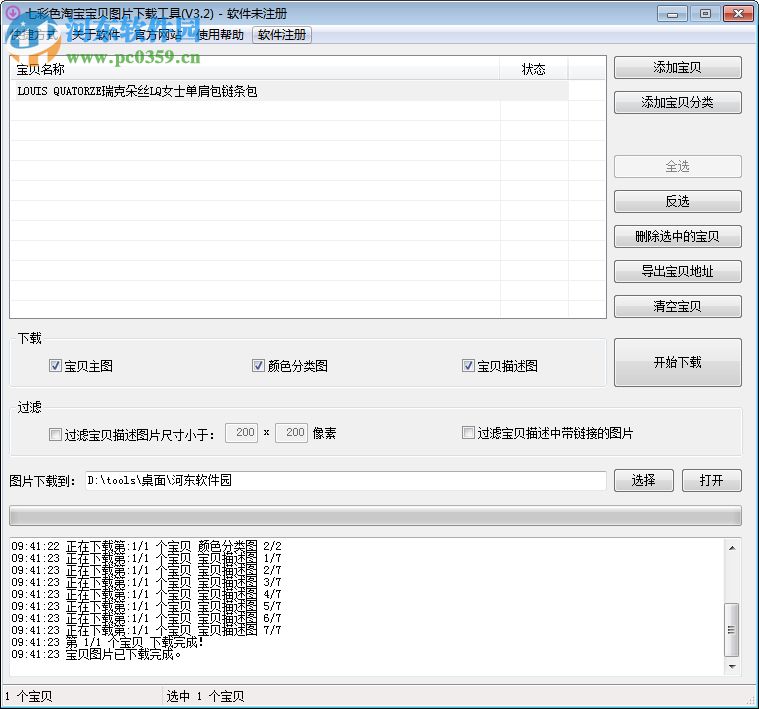Close the window
Image resolution: width=759 pixels, height=709 pixels.
[x=738, y=14]
